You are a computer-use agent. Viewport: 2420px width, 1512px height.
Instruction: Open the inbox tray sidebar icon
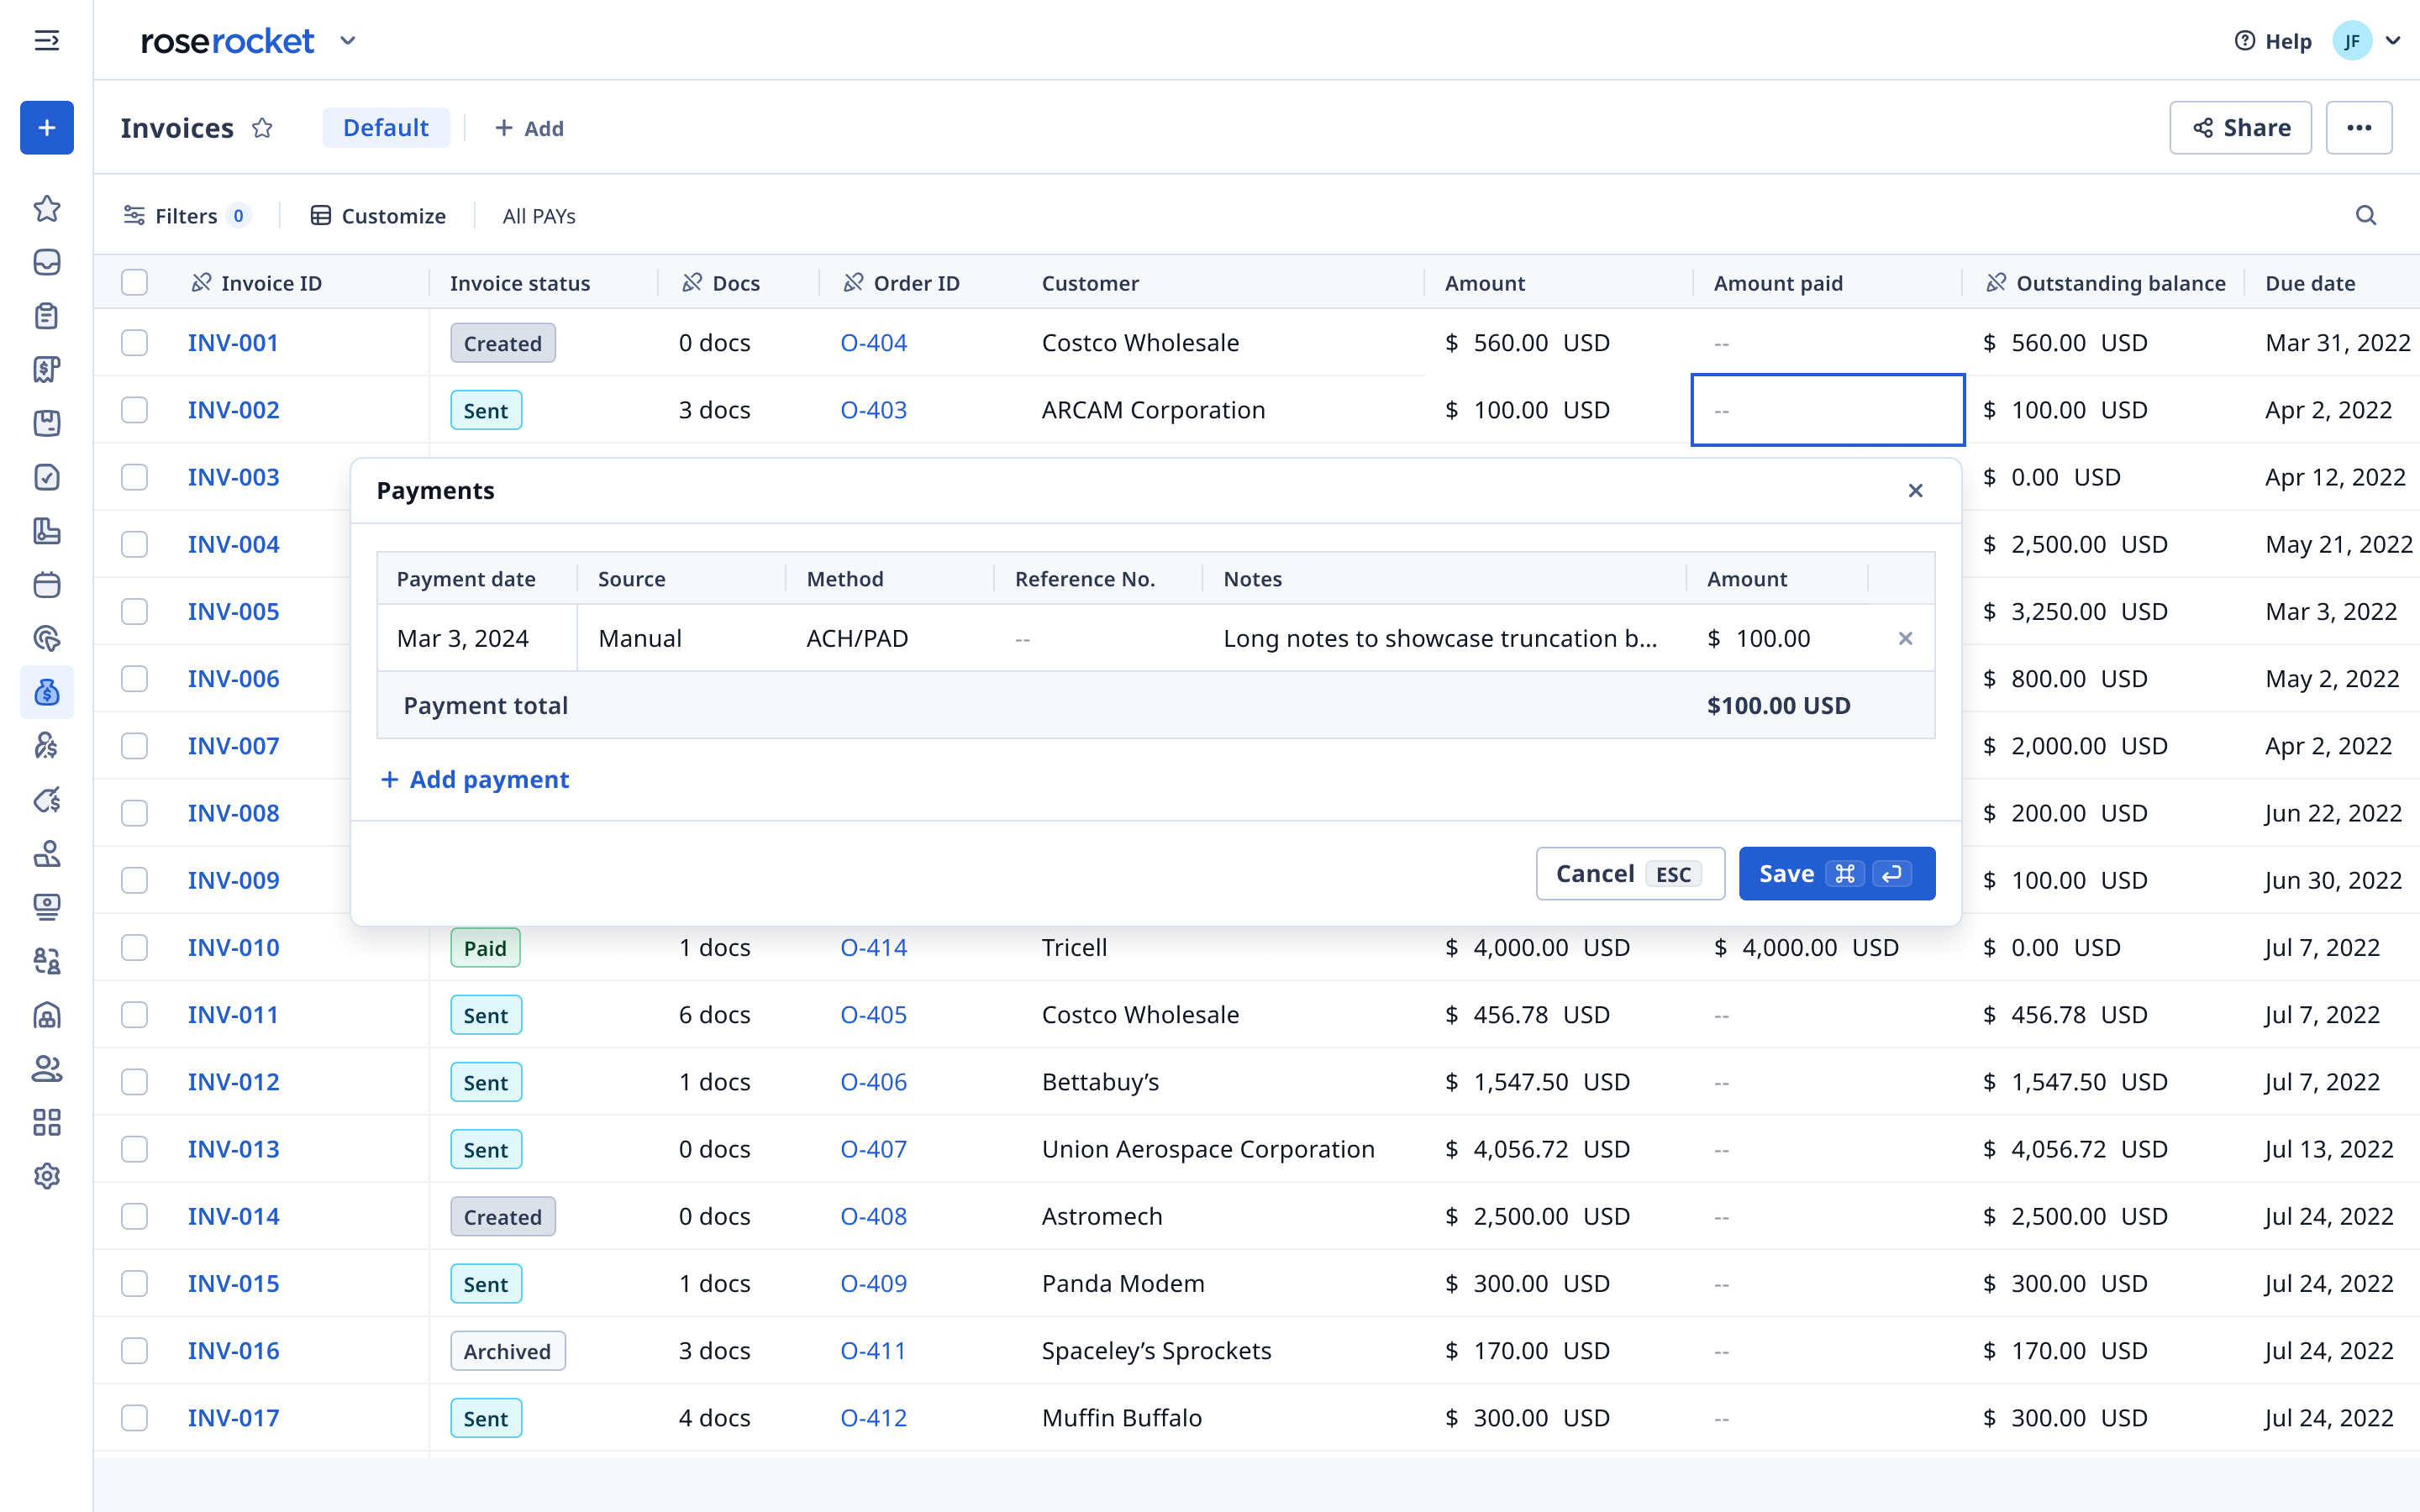pyautogui.click(x=47, y=262)
